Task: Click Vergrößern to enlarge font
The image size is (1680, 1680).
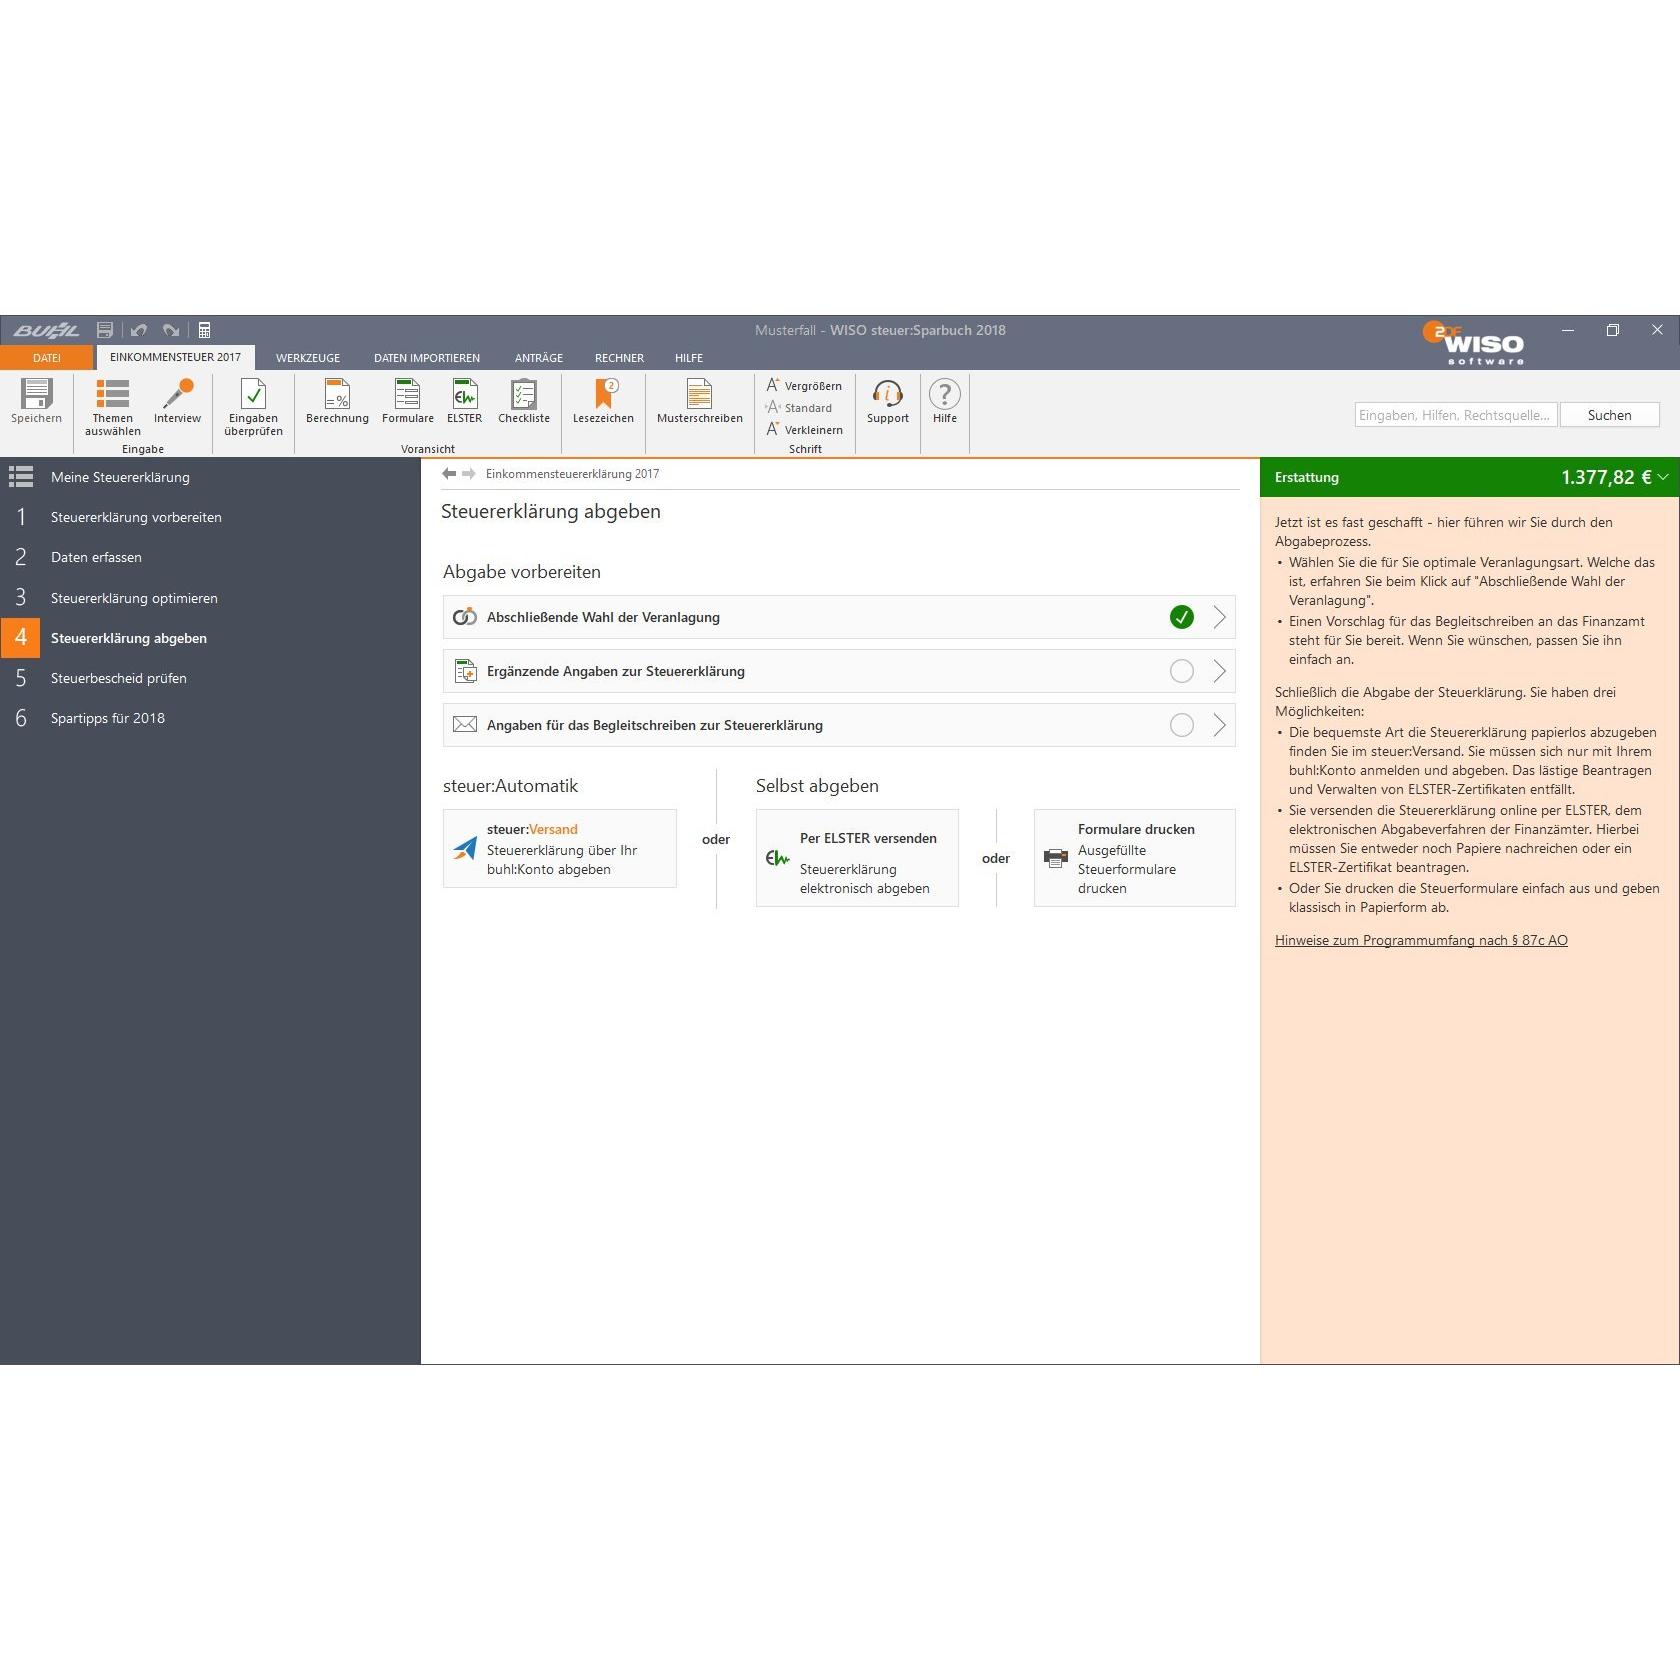Action: coord(804,386)
